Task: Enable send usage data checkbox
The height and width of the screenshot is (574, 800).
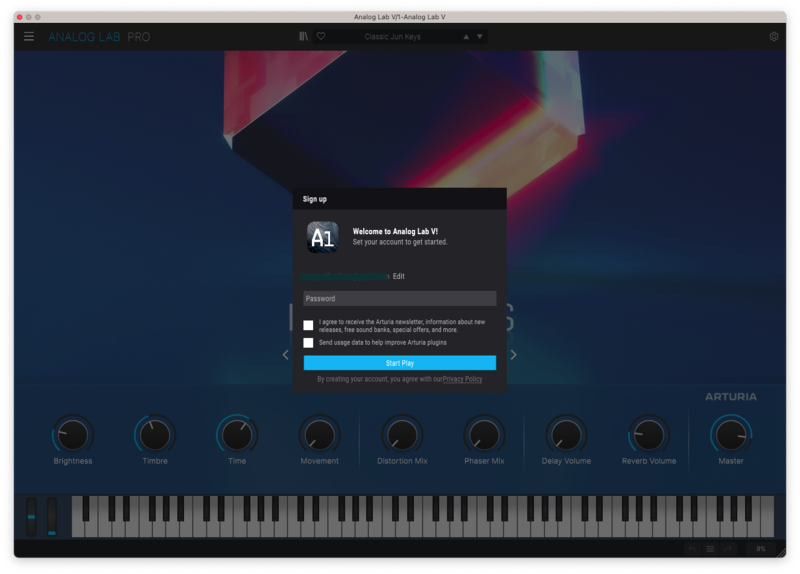Action: [x=308, y=343]
